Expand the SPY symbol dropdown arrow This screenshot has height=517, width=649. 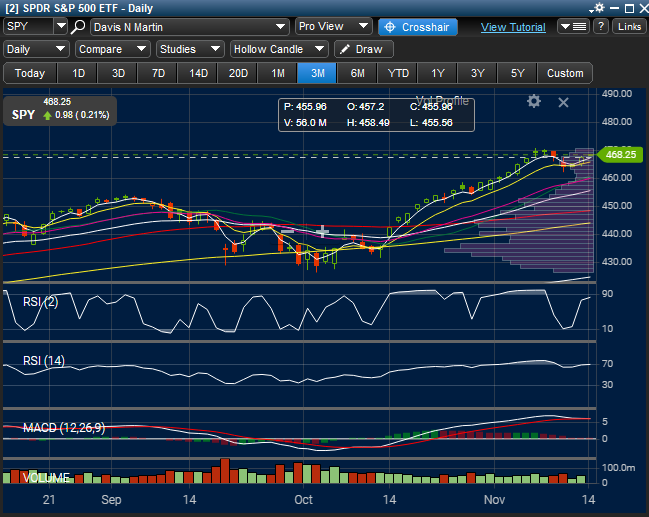click(61, 26)
